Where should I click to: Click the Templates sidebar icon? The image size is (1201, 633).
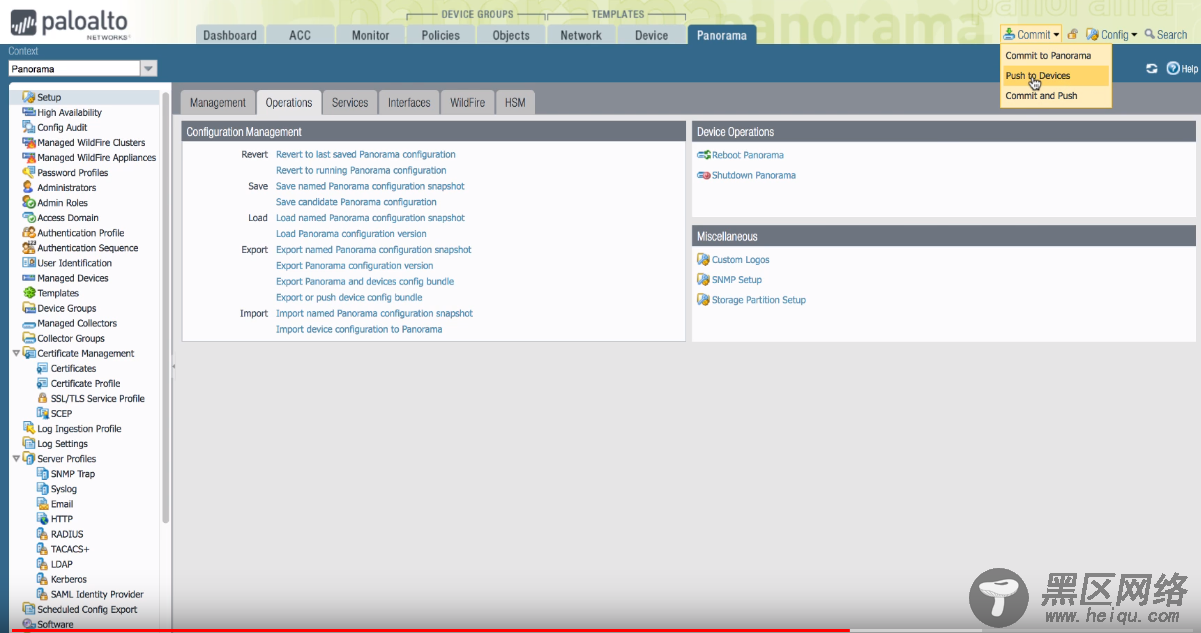(x=29, y=293)
